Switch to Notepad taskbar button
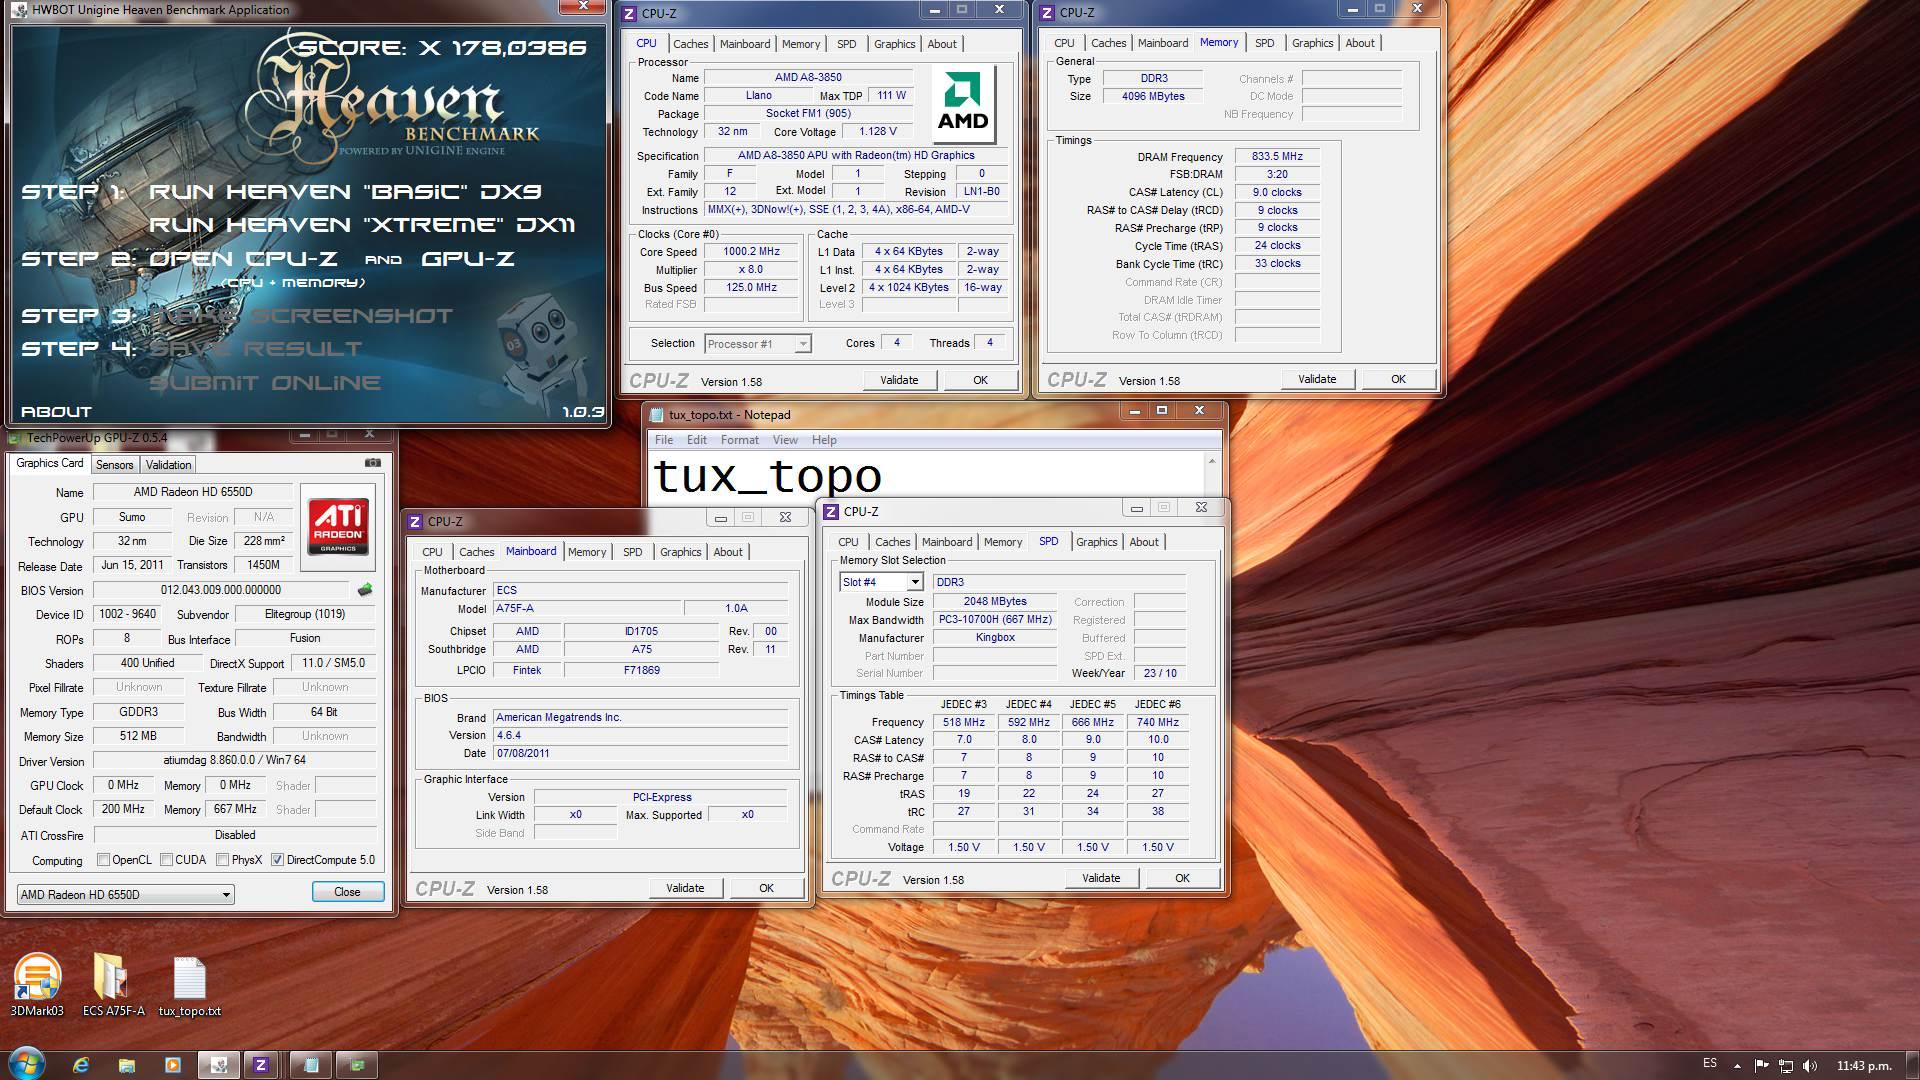1920x1080 pixels. pos(311,1065)
